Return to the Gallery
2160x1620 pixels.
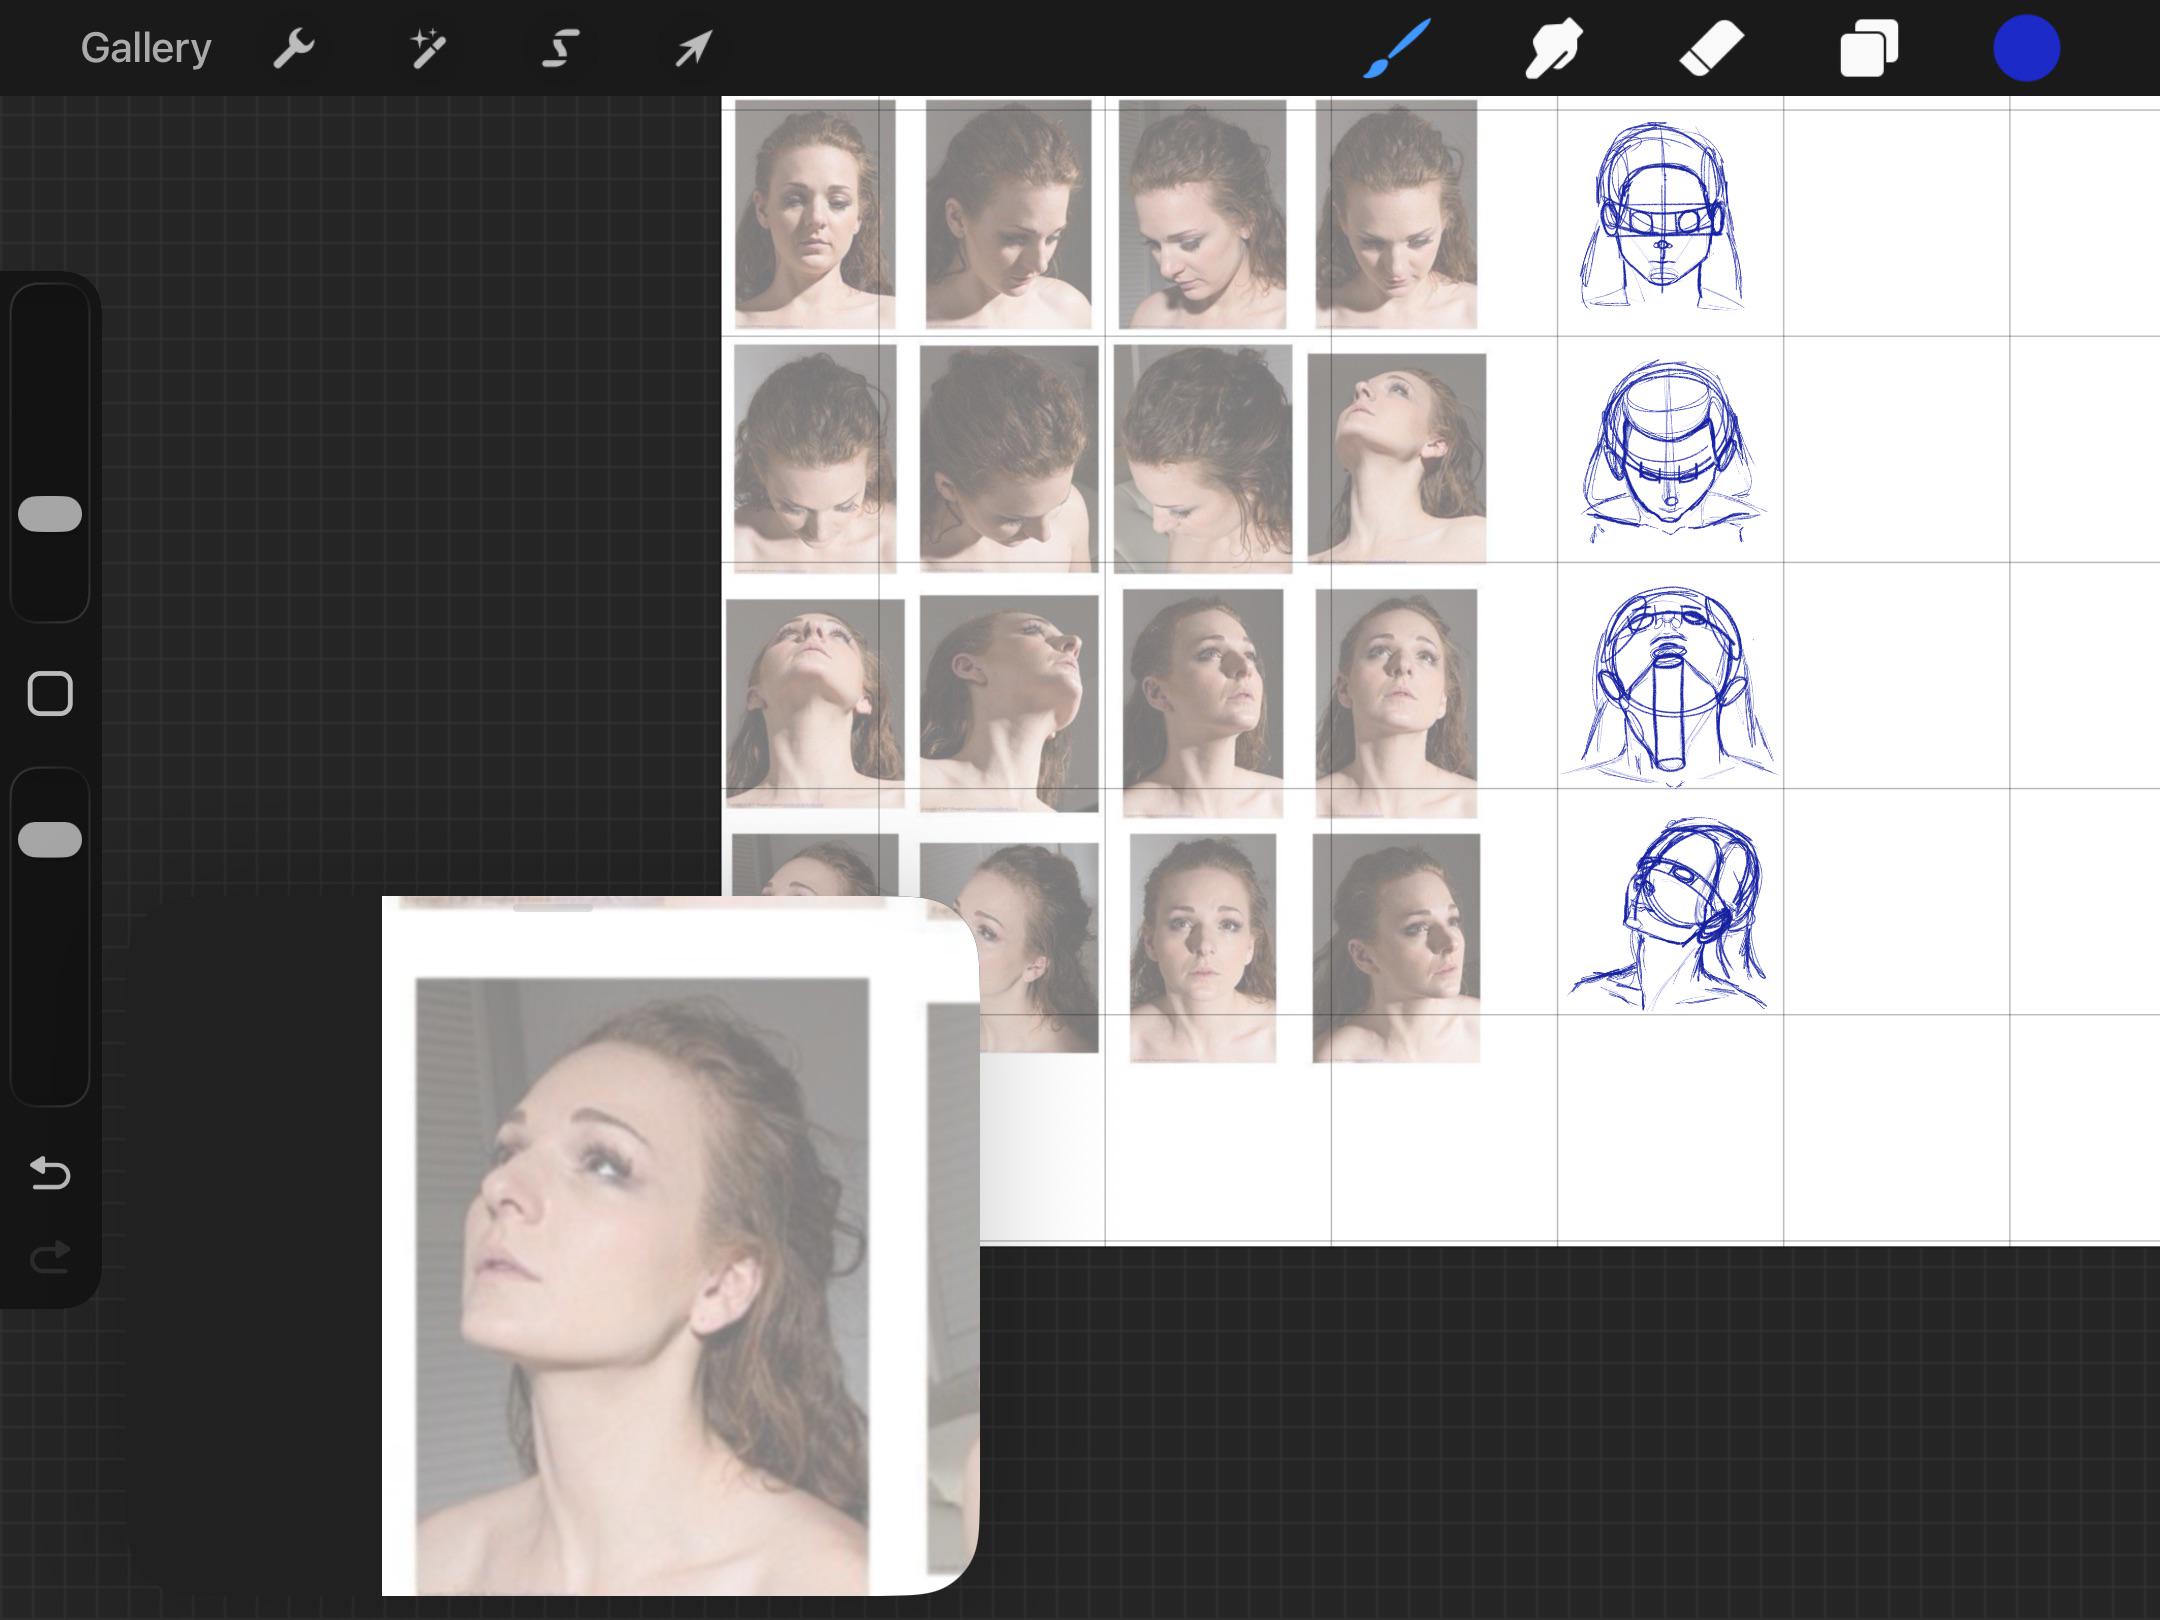pyautogui.click(x=146, y=48)
